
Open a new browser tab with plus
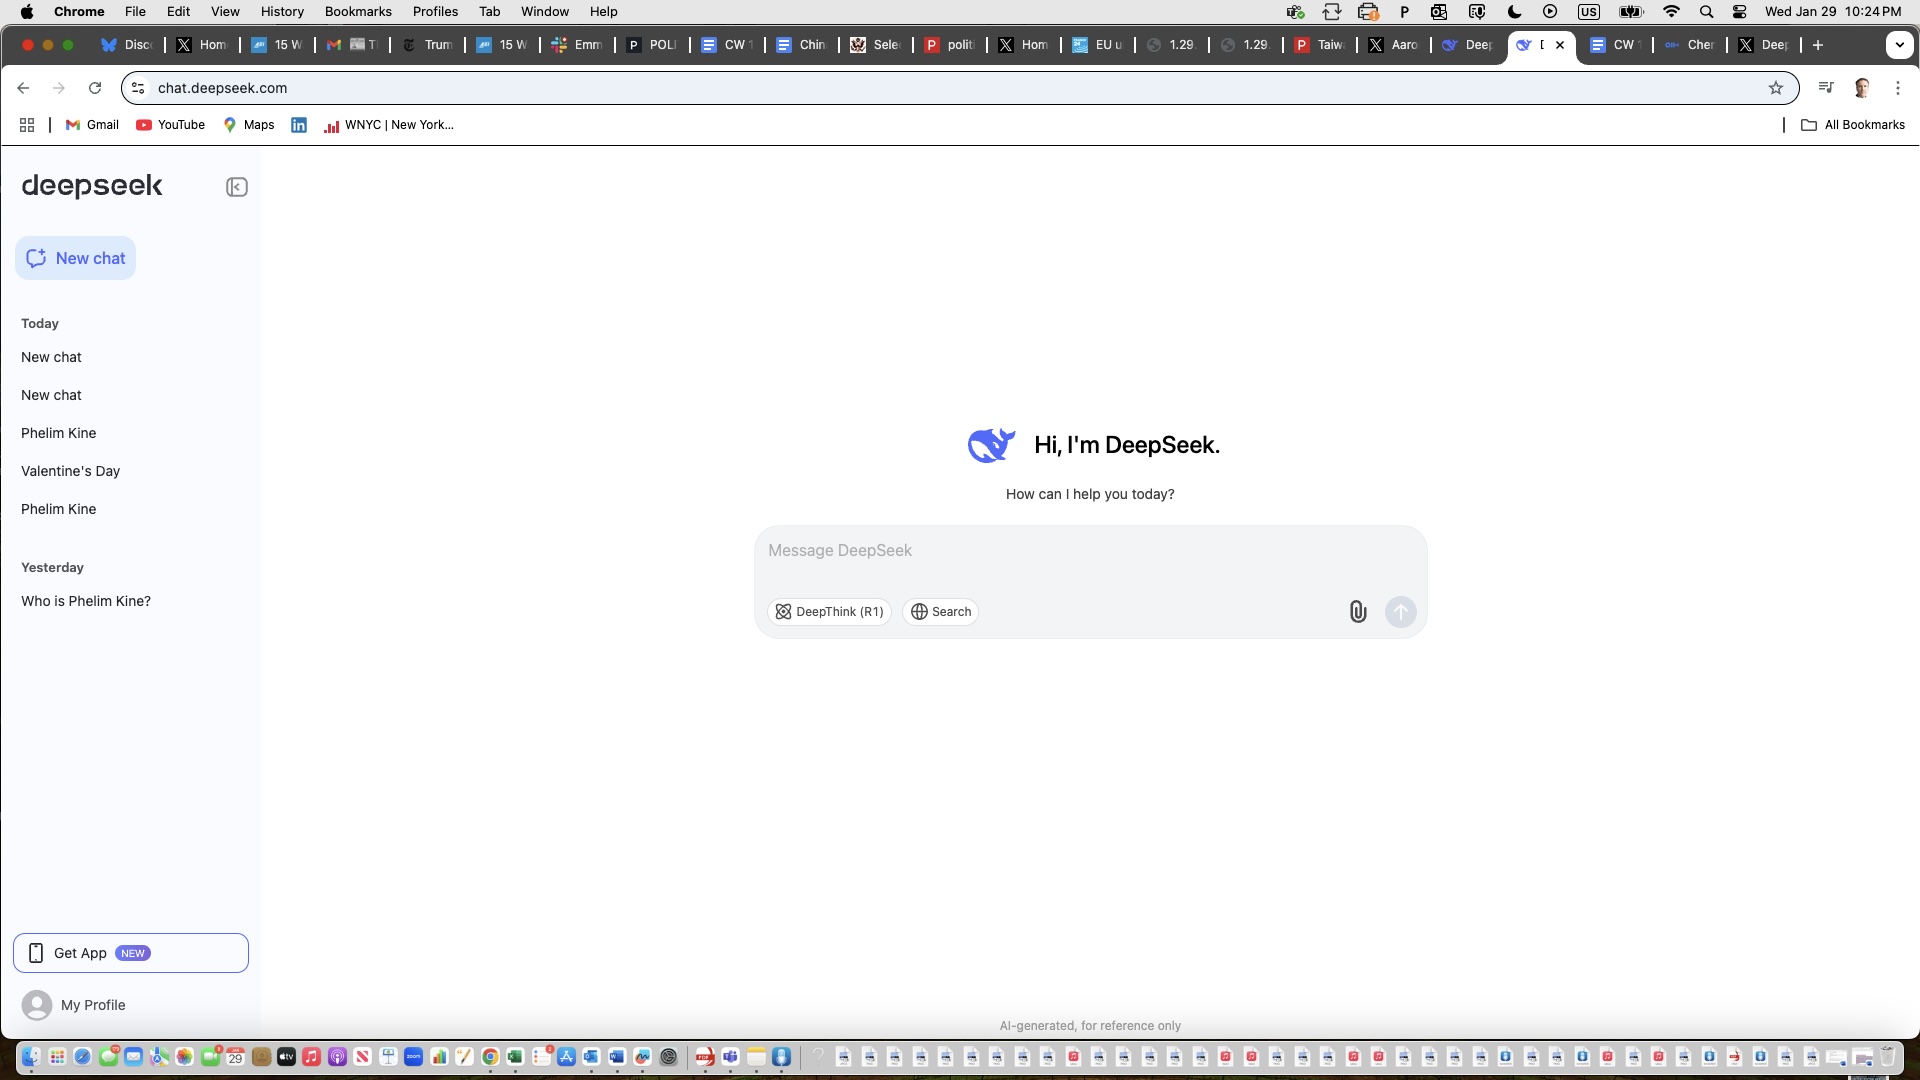pyautogui.click(x=1818, y=45)
